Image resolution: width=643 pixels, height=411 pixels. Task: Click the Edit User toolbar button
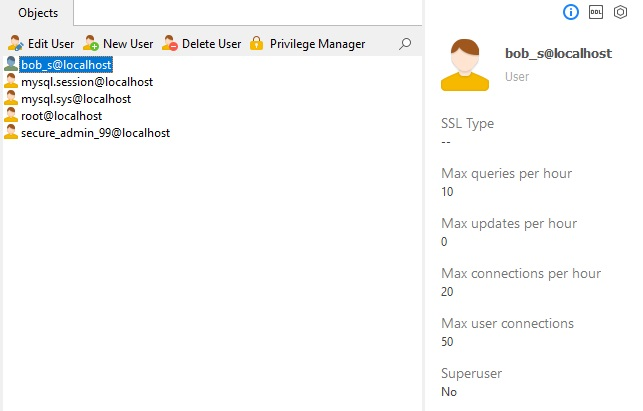tap(41, 44)
